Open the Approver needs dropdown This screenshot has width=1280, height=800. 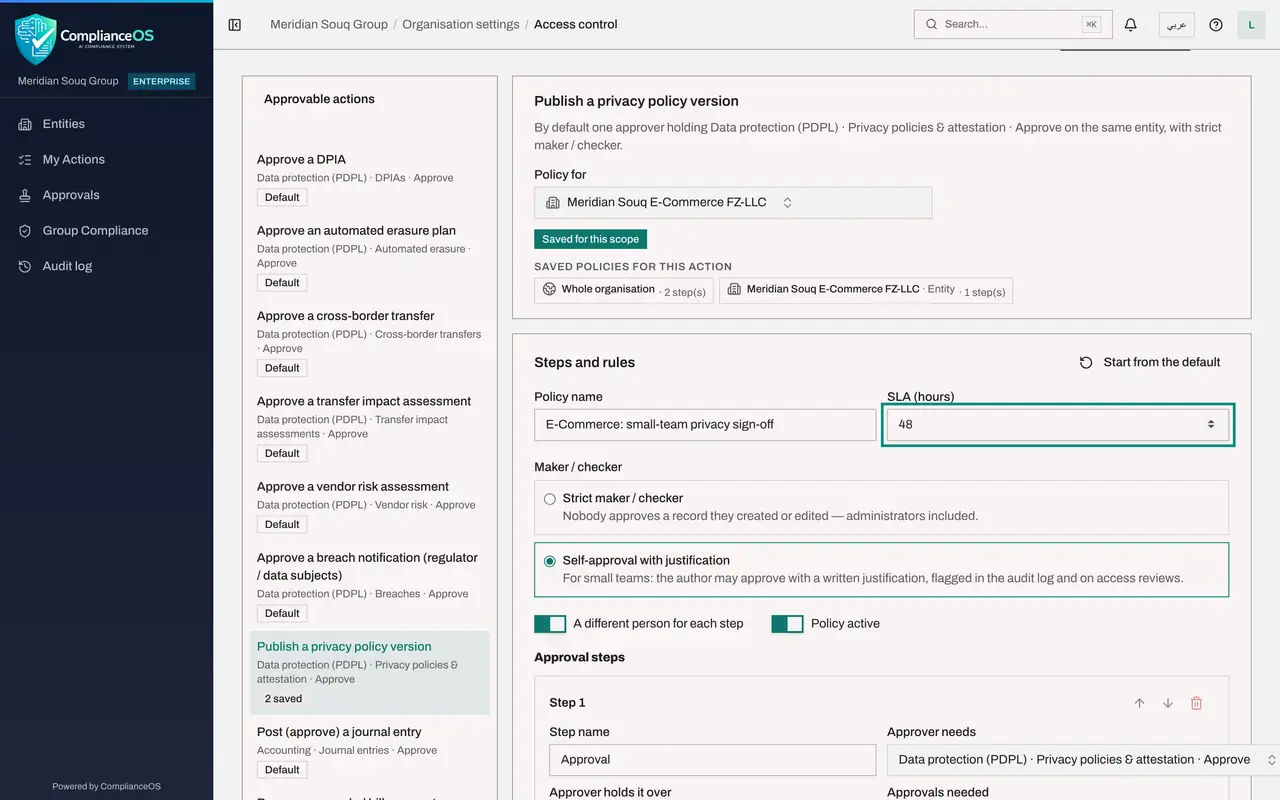(1084, 760)
